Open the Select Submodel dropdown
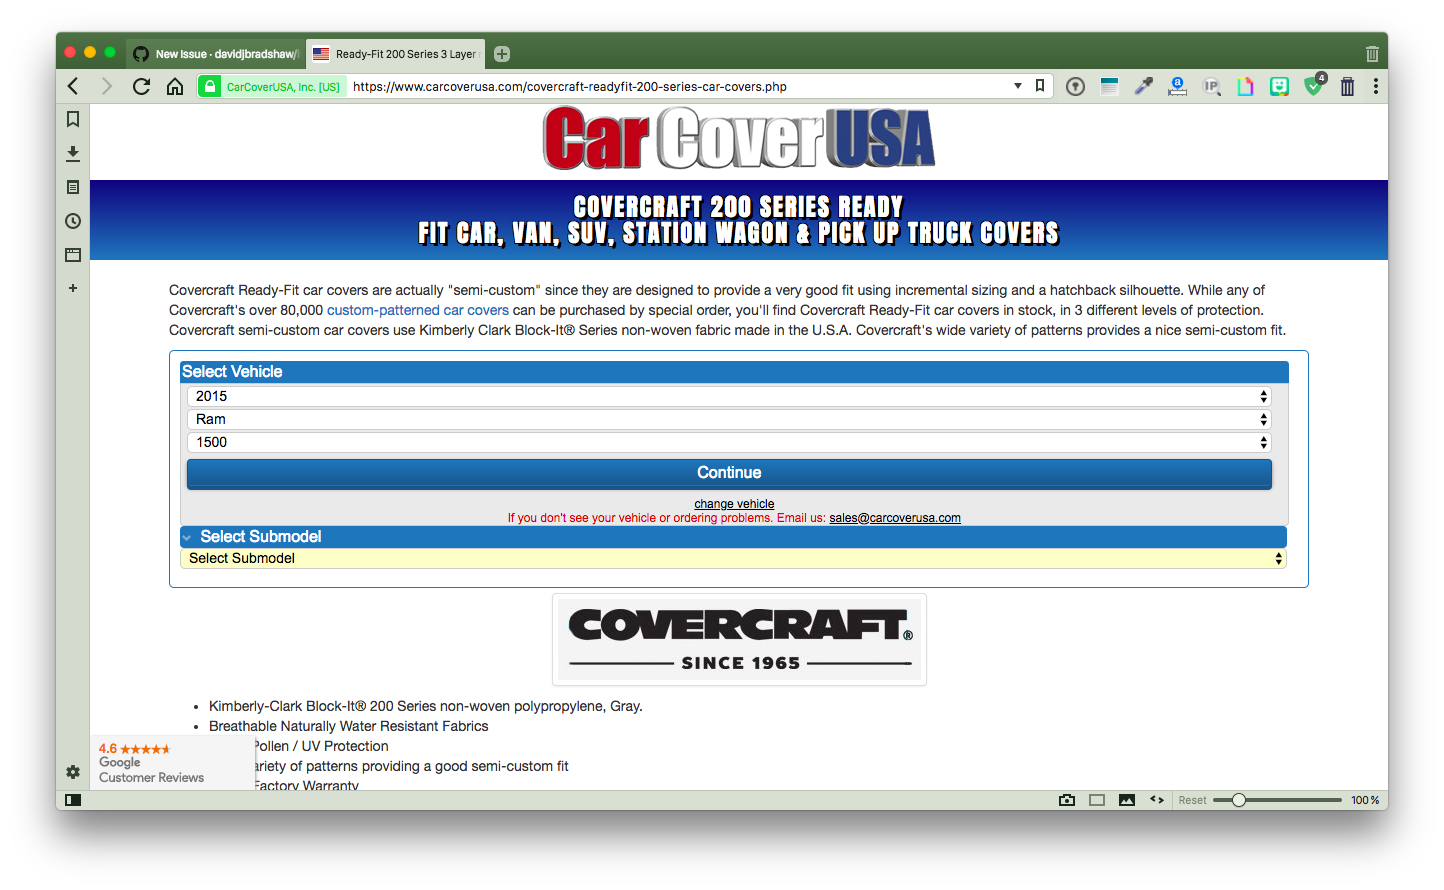Viewport: 1444px width, 890px height. (x=733, y=558)
